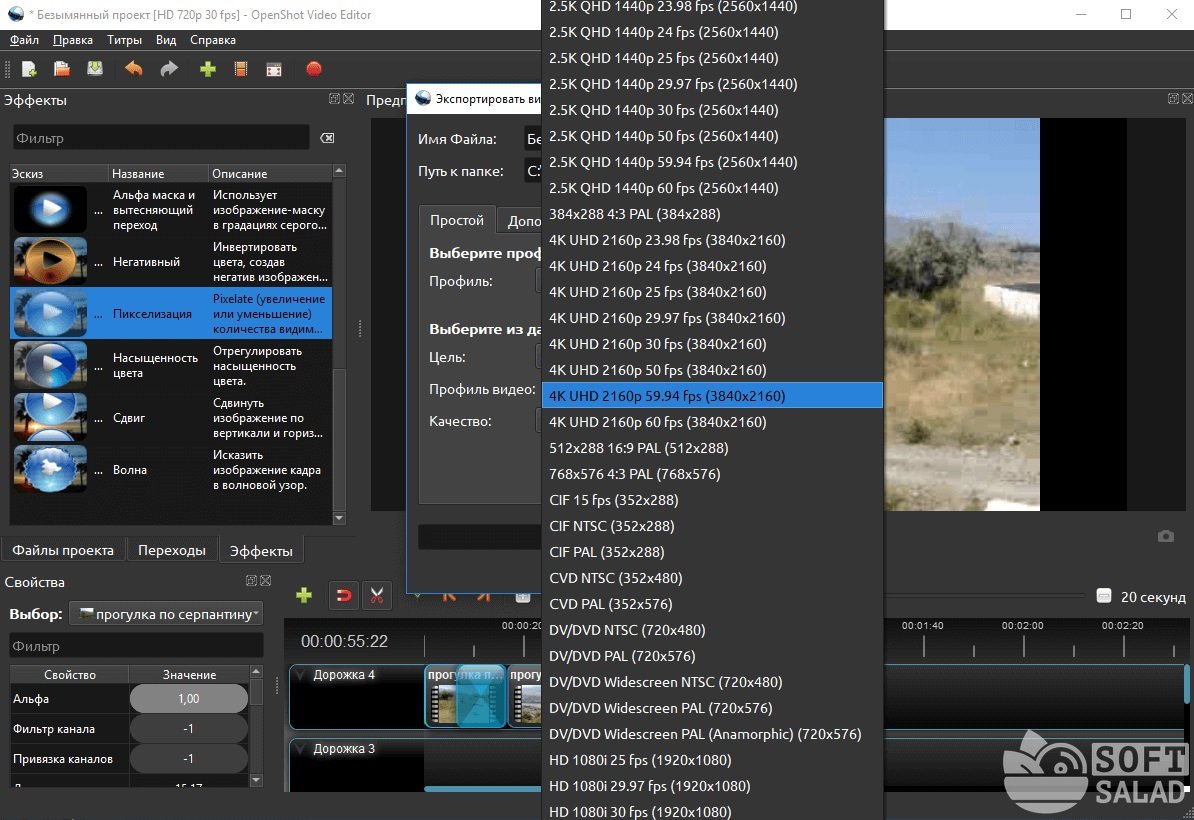Viewport: 1194px width, 820px height.
Task: Clear the effects filter field
Action: (x=327, y=138)
